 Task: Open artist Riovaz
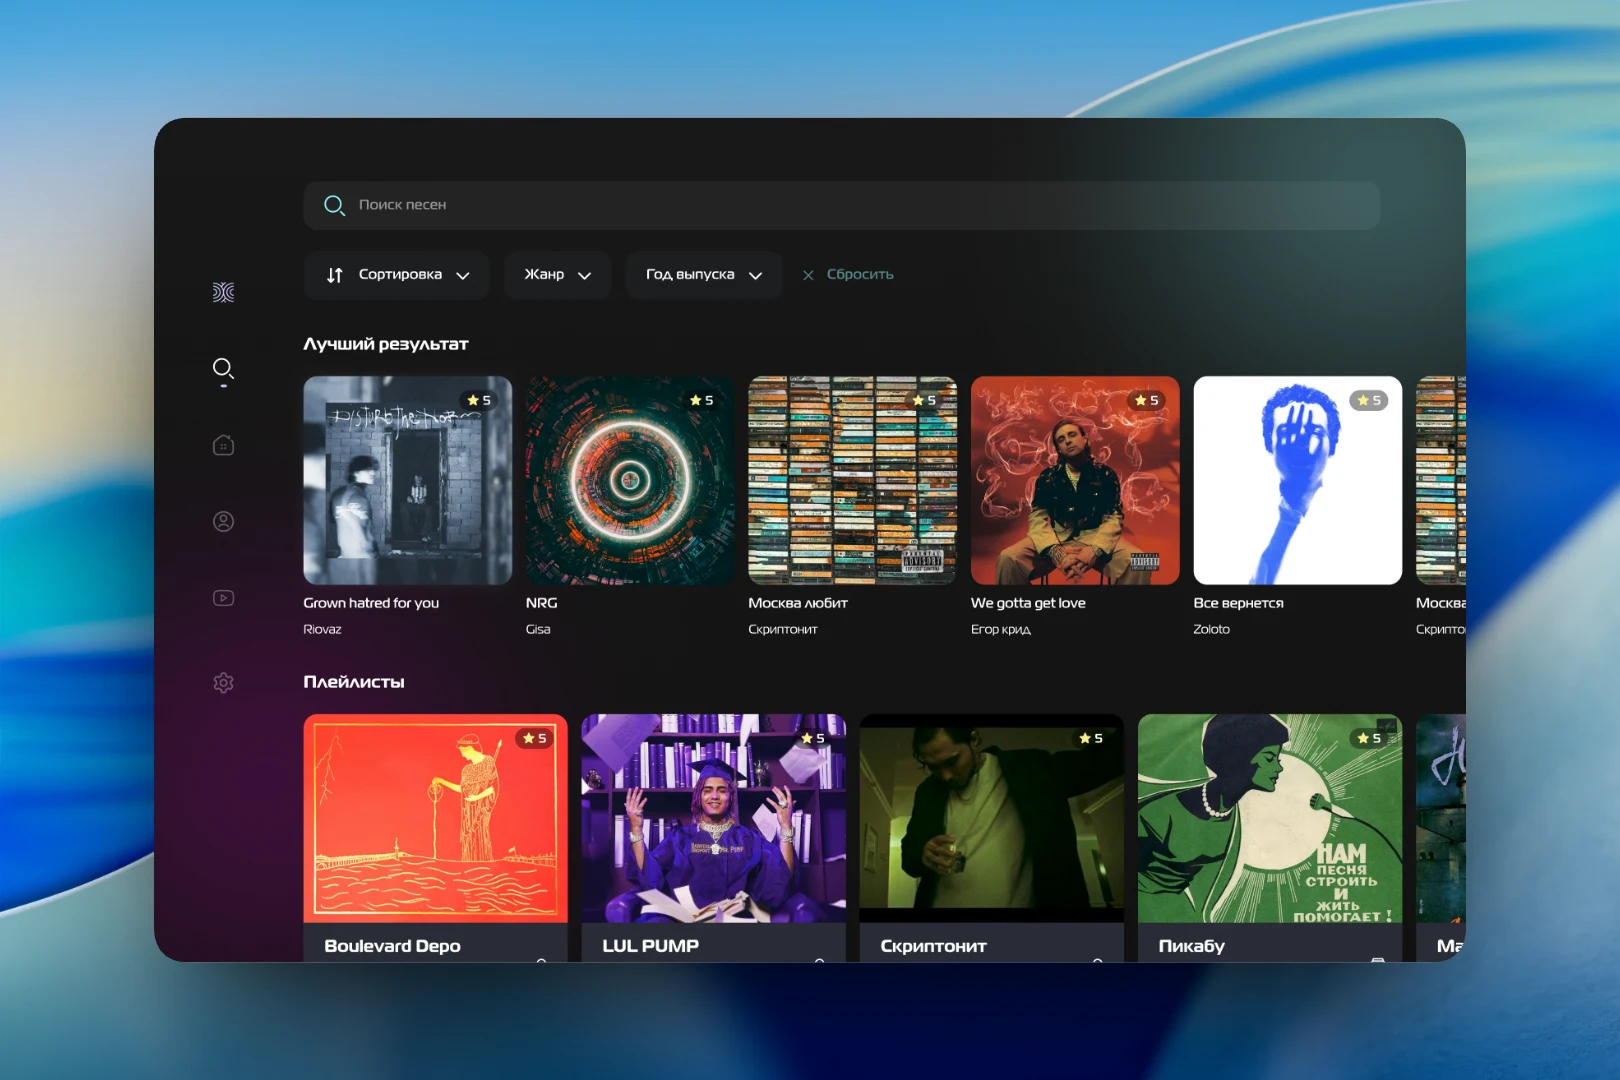point(322,629)
